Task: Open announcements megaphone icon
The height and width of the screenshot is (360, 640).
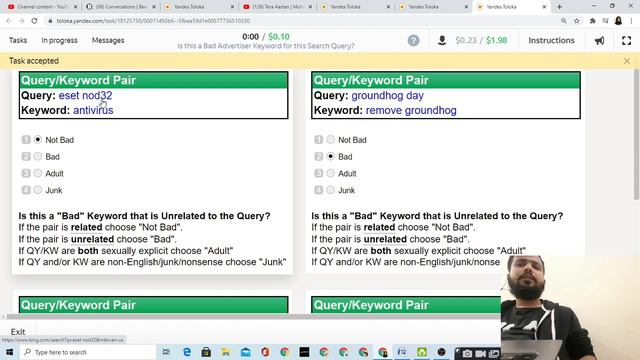Action: (599, 40)
